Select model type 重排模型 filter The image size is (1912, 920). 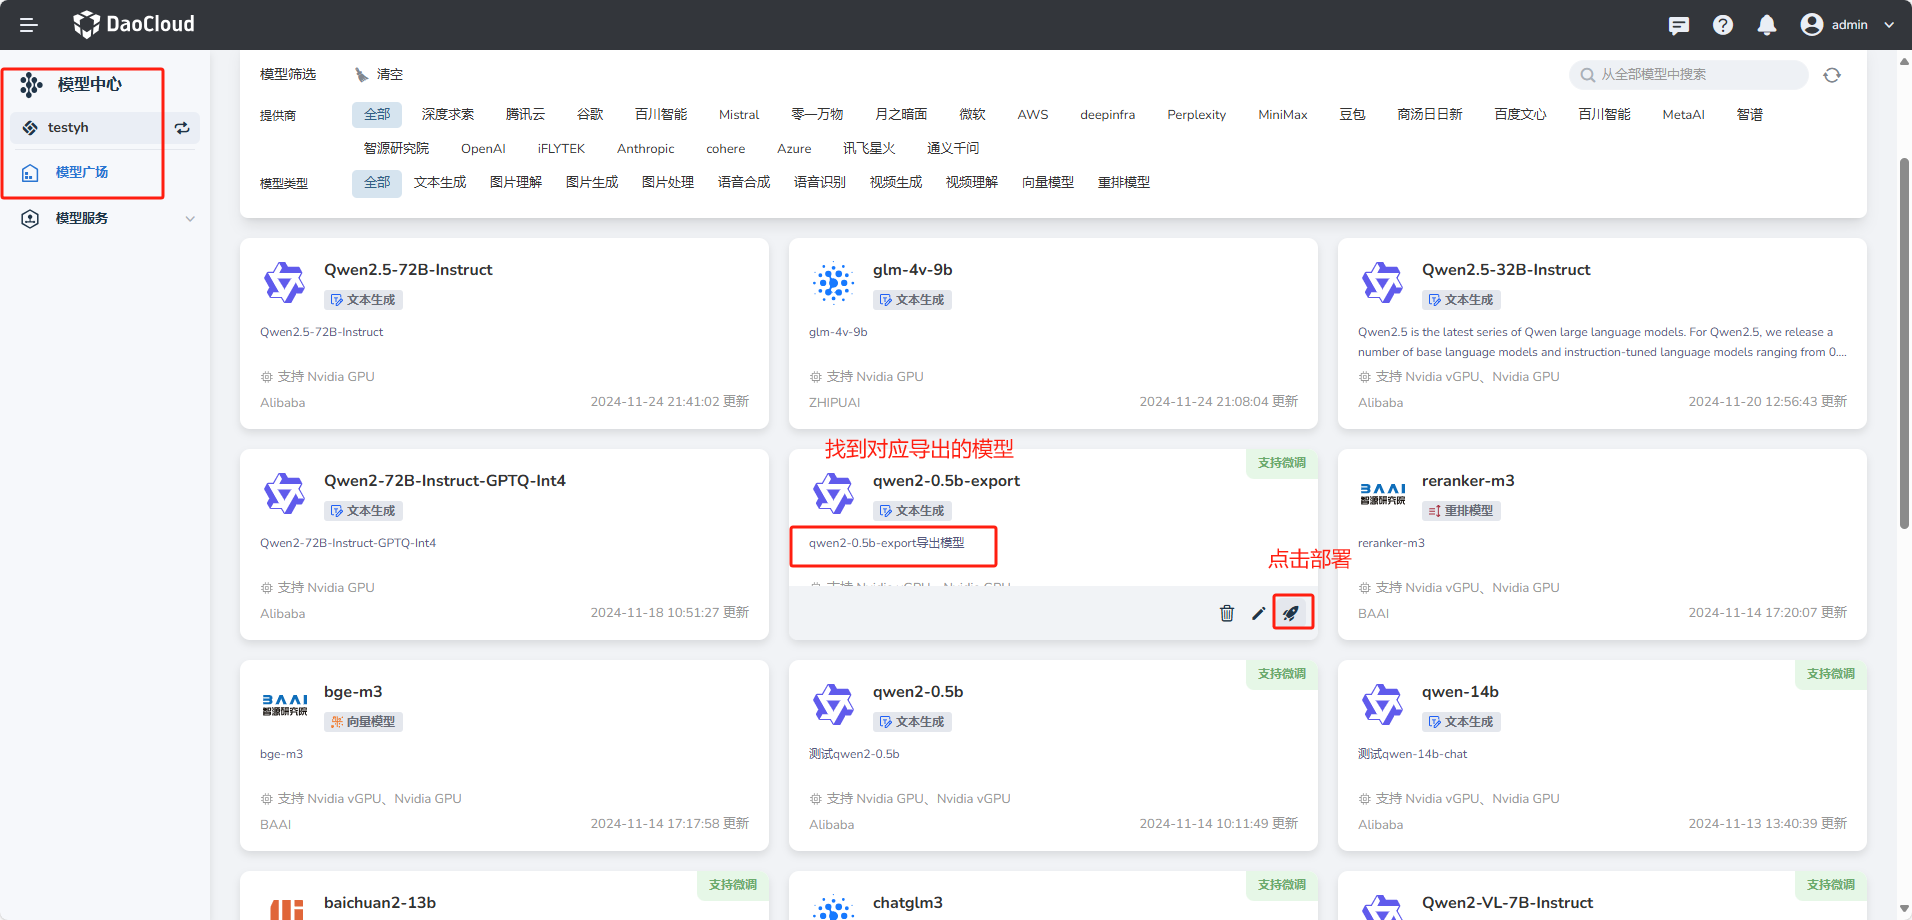1124,183
